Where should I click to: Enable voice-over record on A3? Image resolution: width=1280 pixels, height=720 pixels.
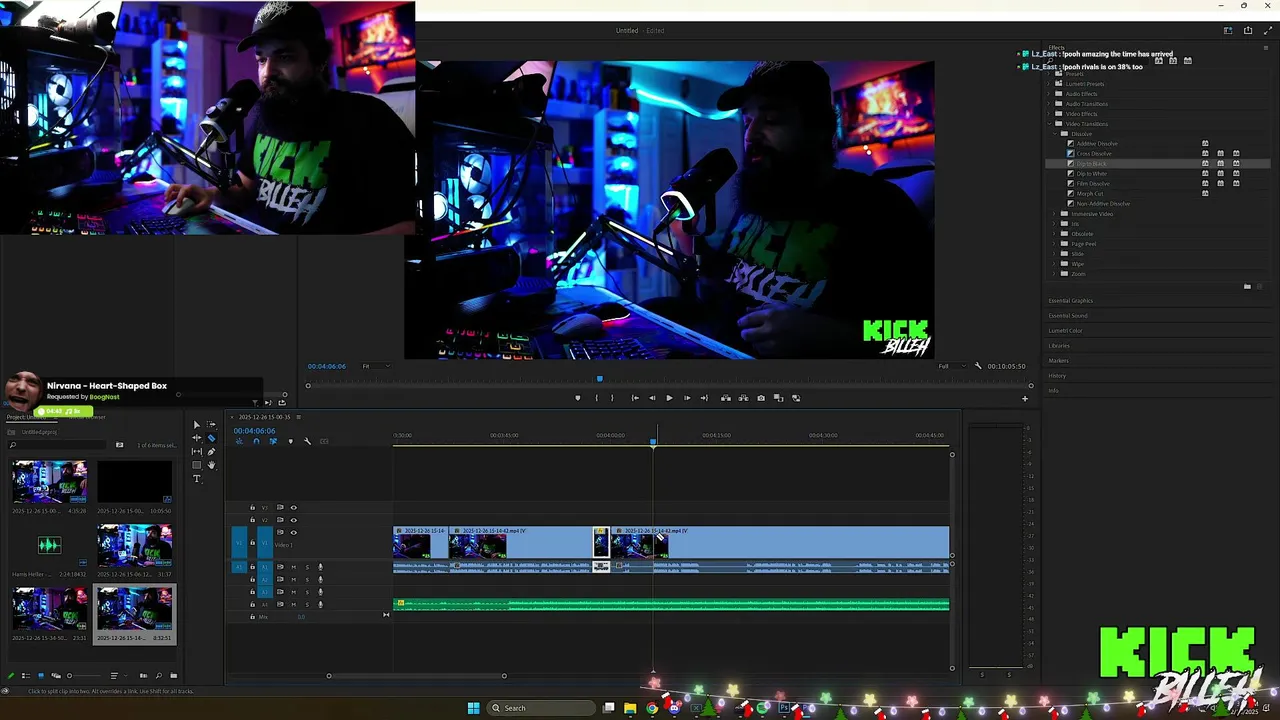(320, 592)
